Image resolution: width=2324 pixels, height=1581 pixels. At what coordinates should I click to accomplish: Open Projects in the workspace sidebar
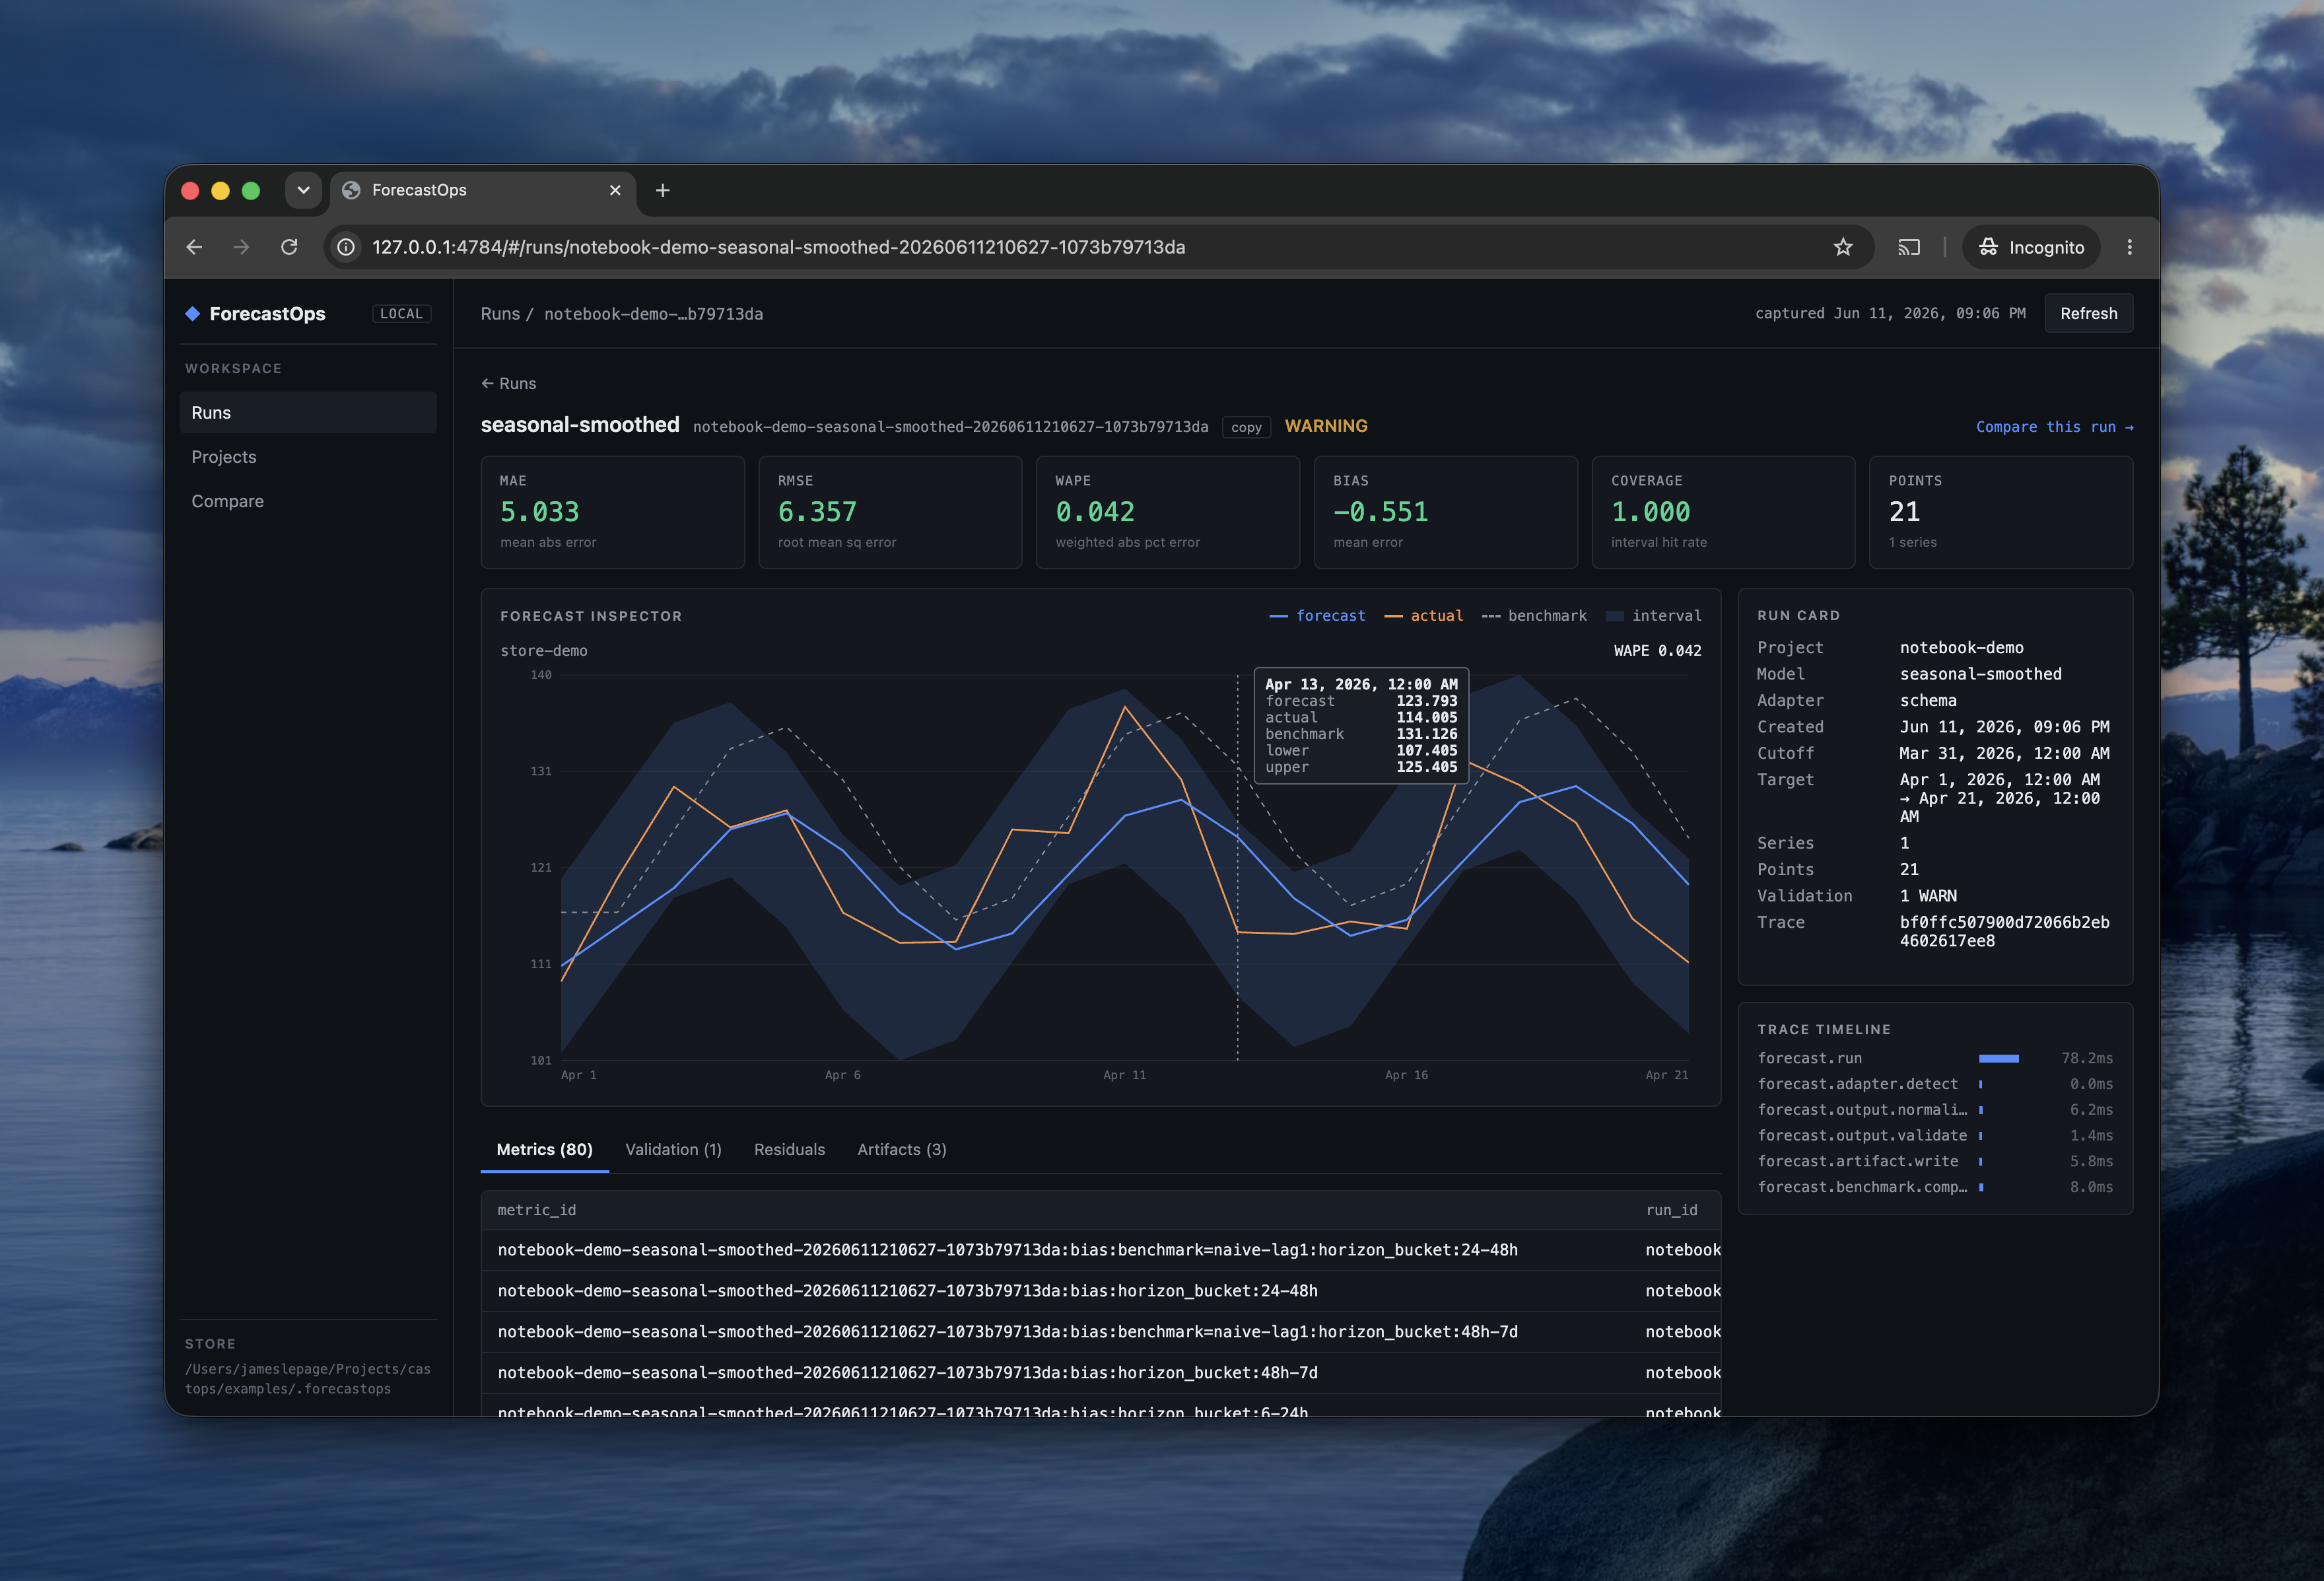(308, 457)
